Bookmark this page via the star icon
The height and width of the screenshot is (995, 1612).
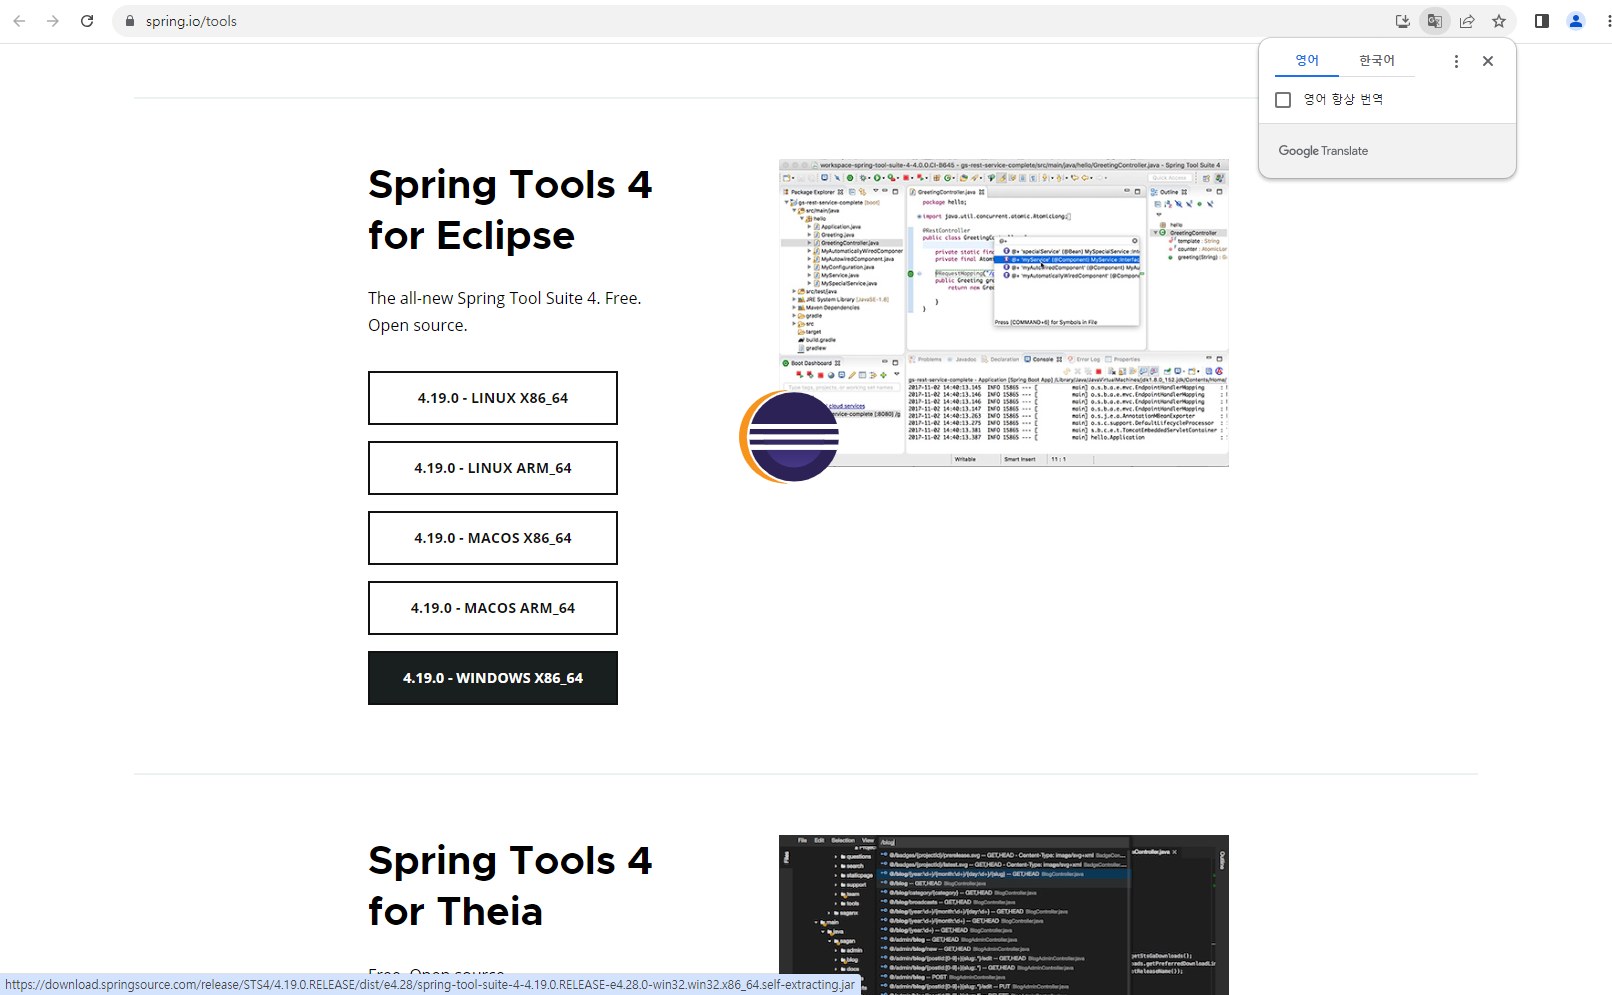coord(1499,20)
